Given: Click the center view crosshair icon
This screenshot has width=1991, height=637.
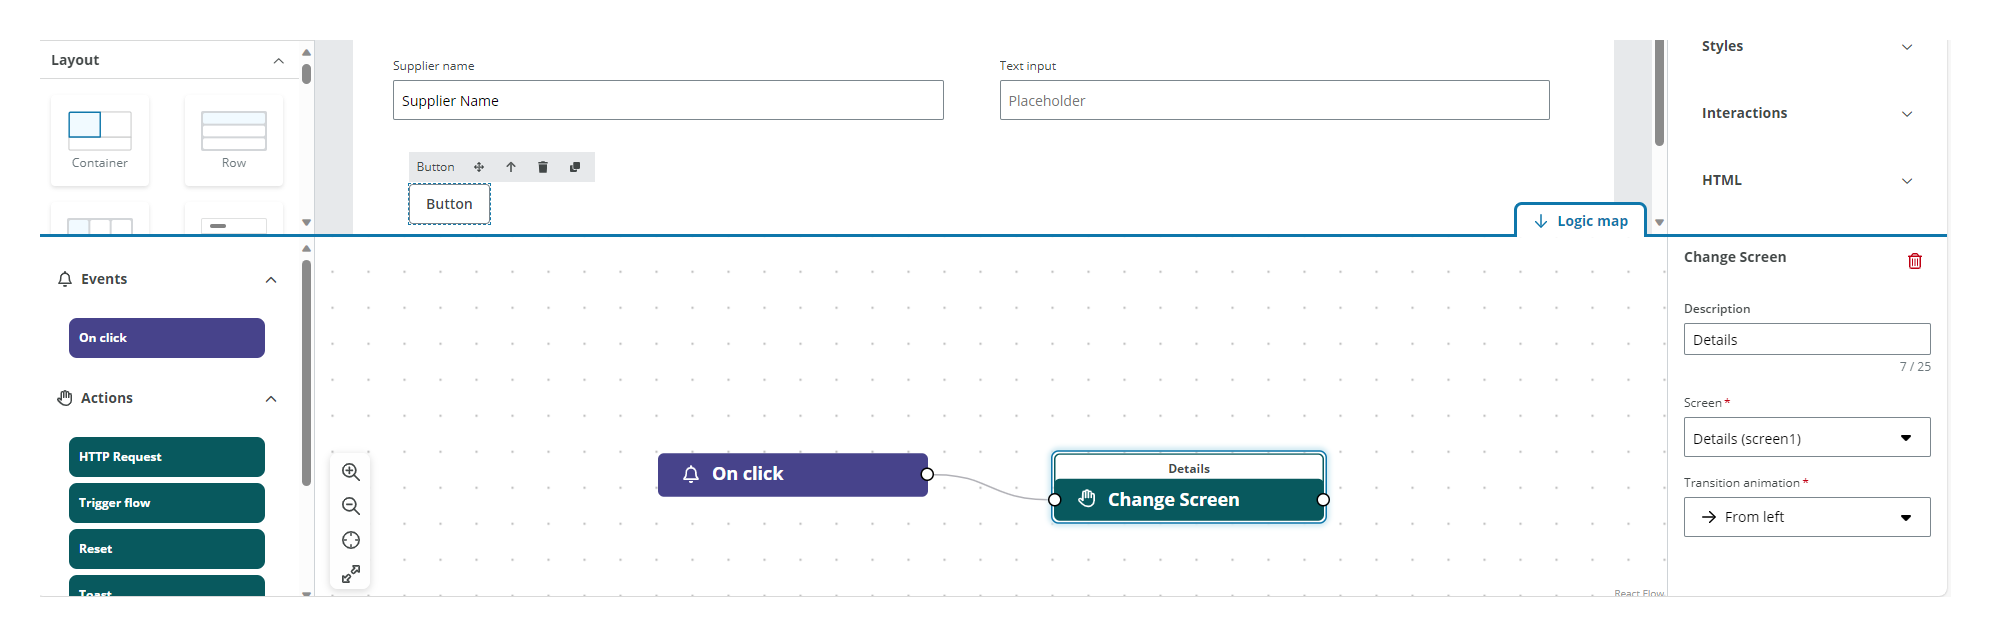Looking at the screenshot, I should (351, 540).
